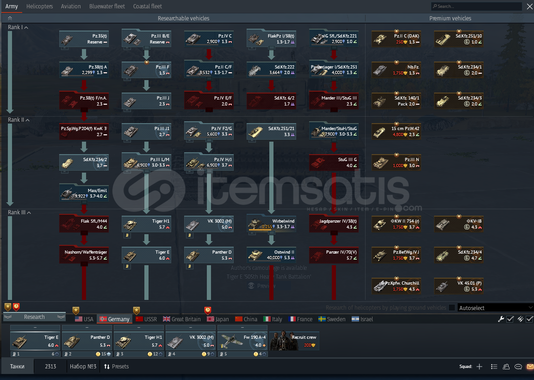Click the Fw 190 A-4 aircraft crew slot

click(242, 341)
